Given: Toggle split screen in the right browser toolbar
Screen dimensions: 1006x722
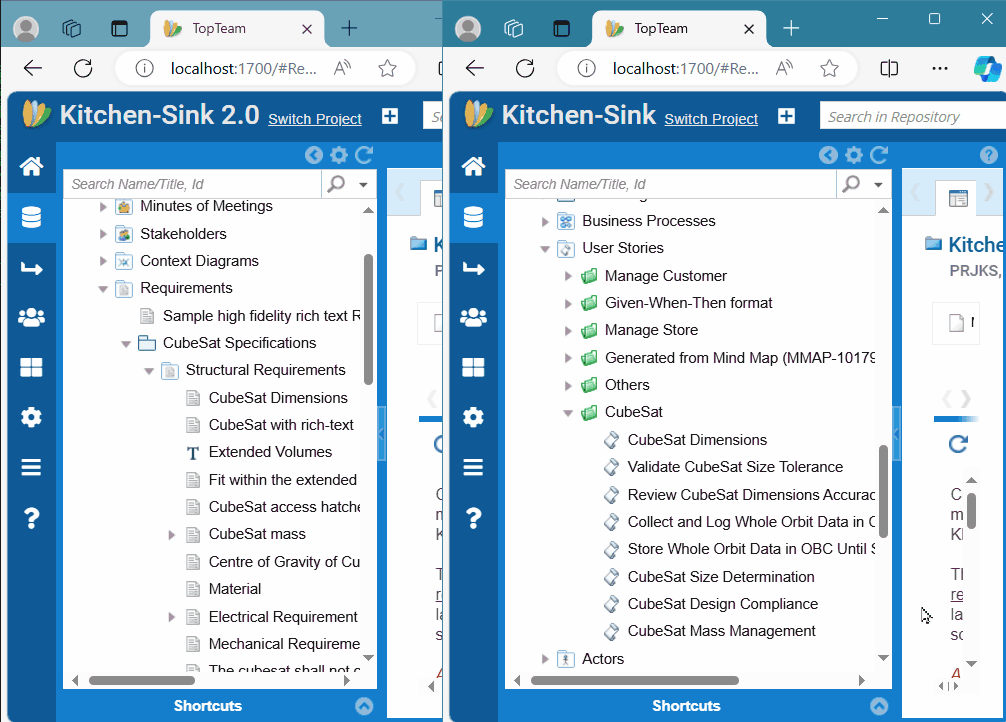Looking at the screenshot, I should [889, 68].
